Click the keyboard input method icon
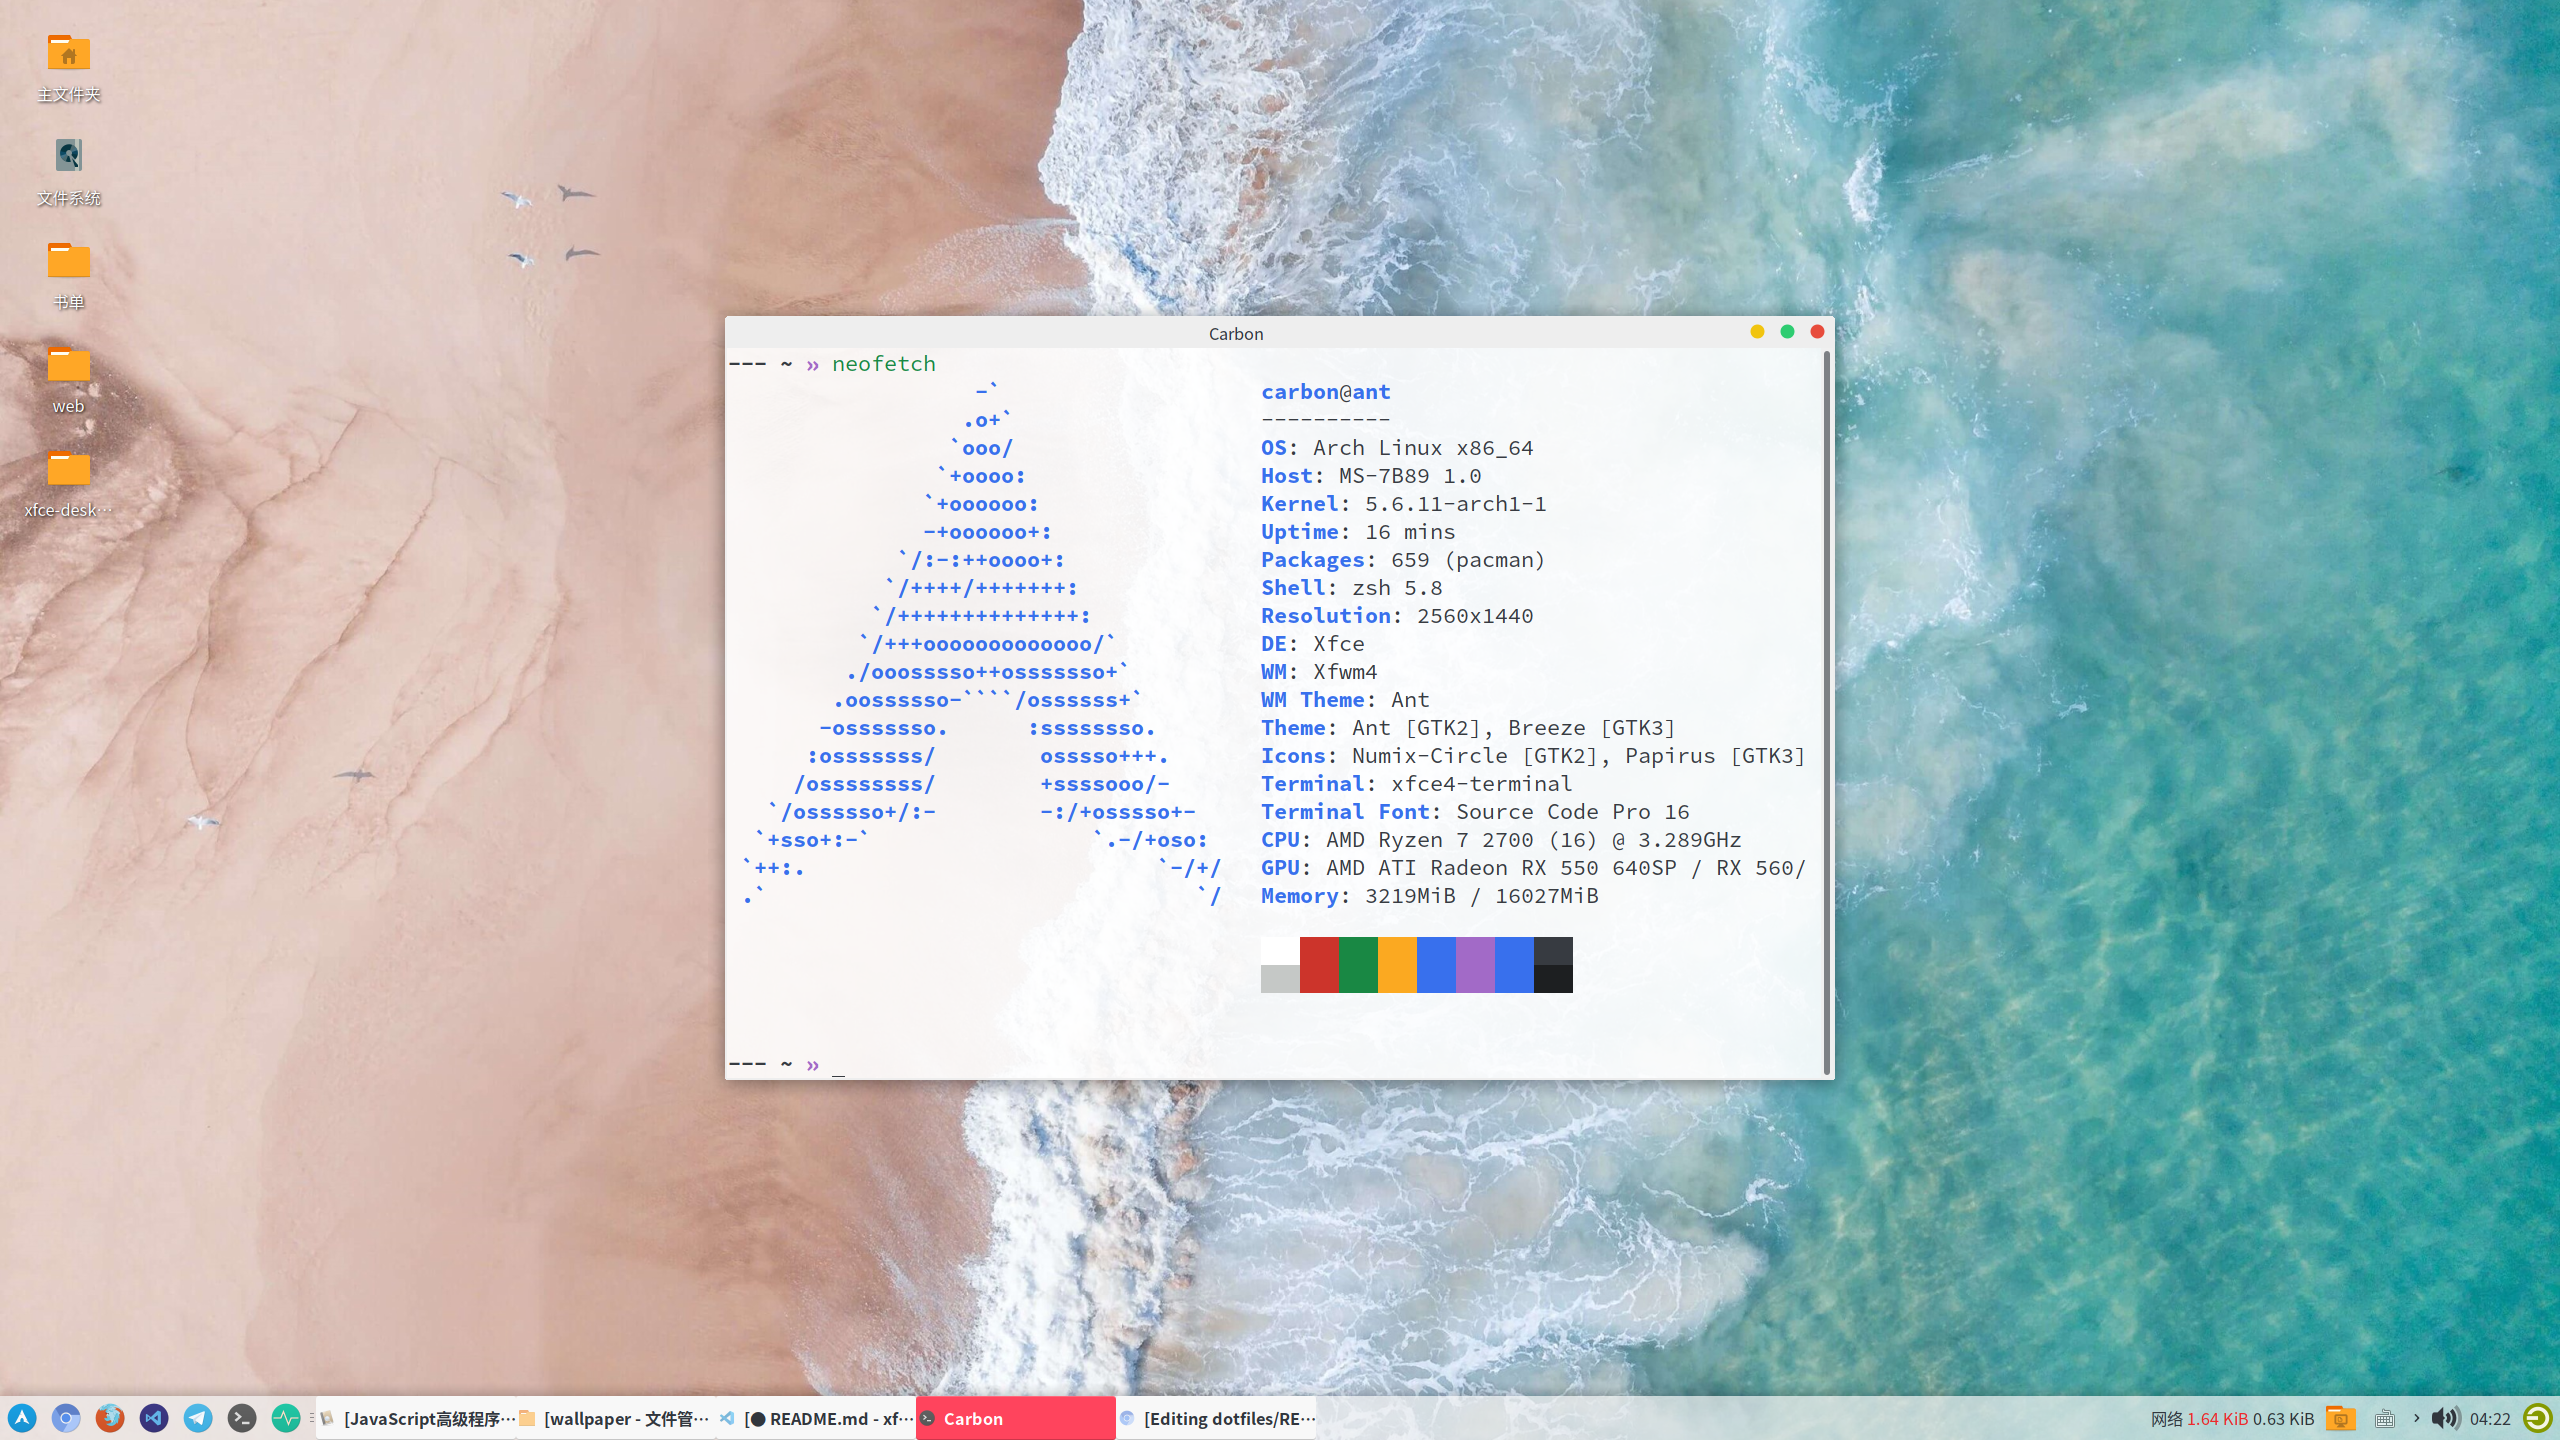 pos(2385,1418)
